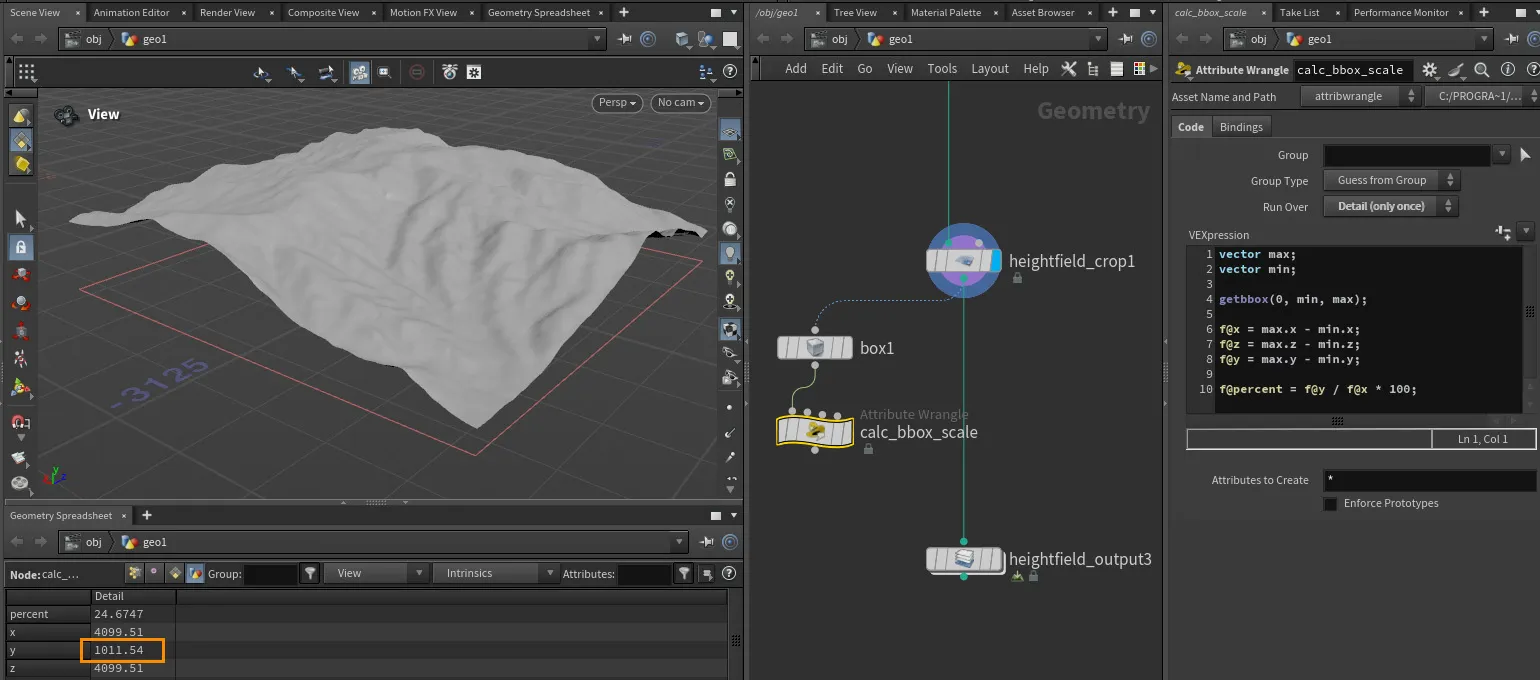Select the heightfield_output3 node
Viewport: 1540px width, 680px height.
coord(963,560)
